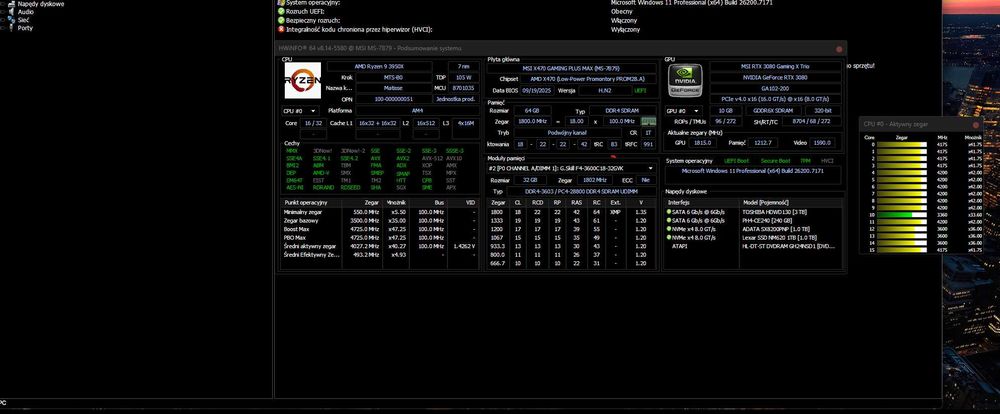Click the green status dot for PH4-CE240 drive

click(x=669, y=220)
